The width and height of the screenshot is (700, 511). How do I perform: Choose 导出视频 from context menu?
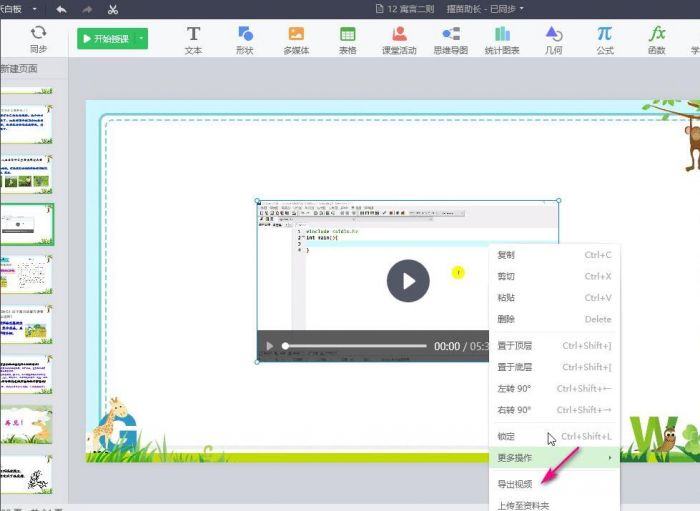tap(515, 483)
